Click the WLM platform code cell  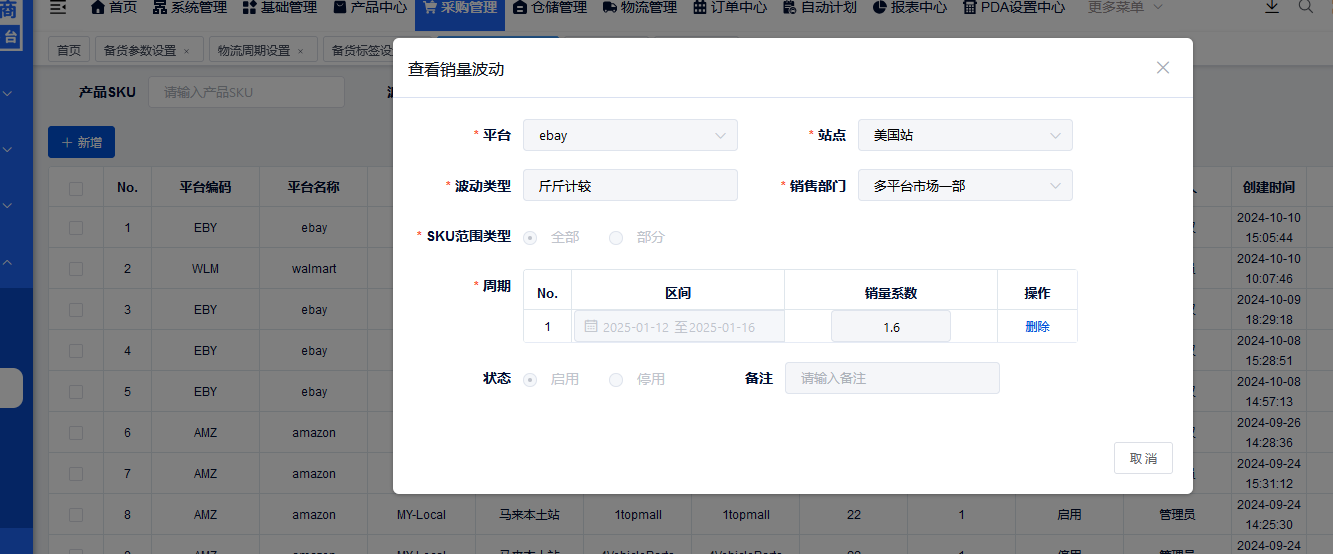tap(205, 269)
